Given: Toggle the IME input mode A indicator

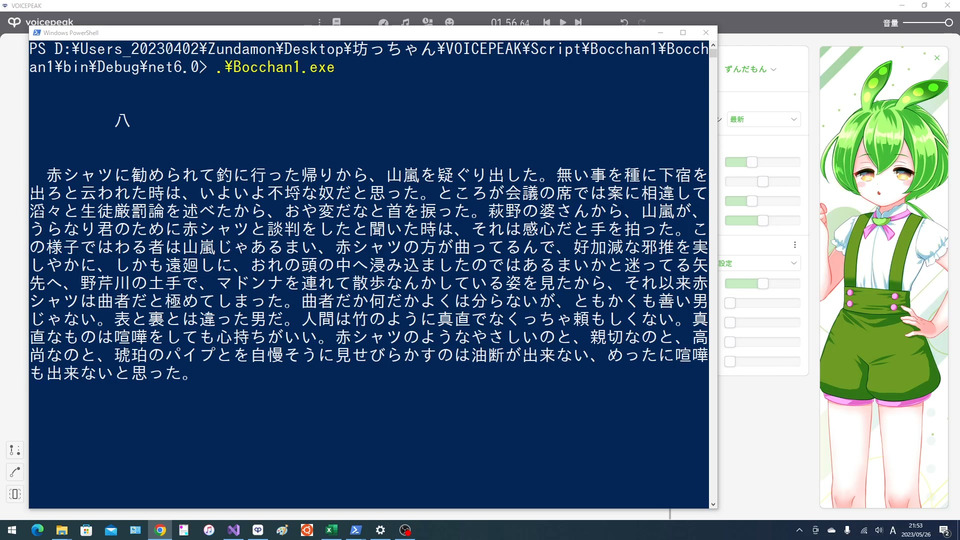Looking at the screenshot, I should [x=893, y=530].
